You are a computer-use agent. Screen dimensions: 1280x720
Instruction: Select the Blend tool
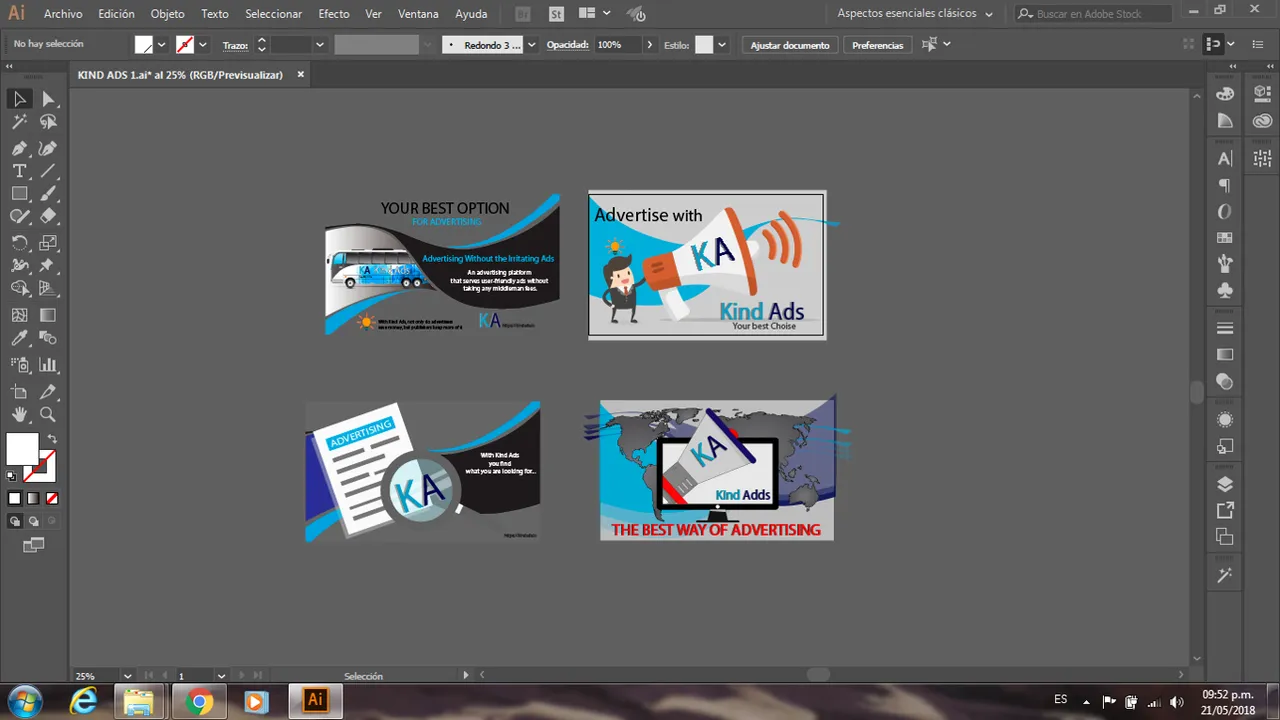48,339
